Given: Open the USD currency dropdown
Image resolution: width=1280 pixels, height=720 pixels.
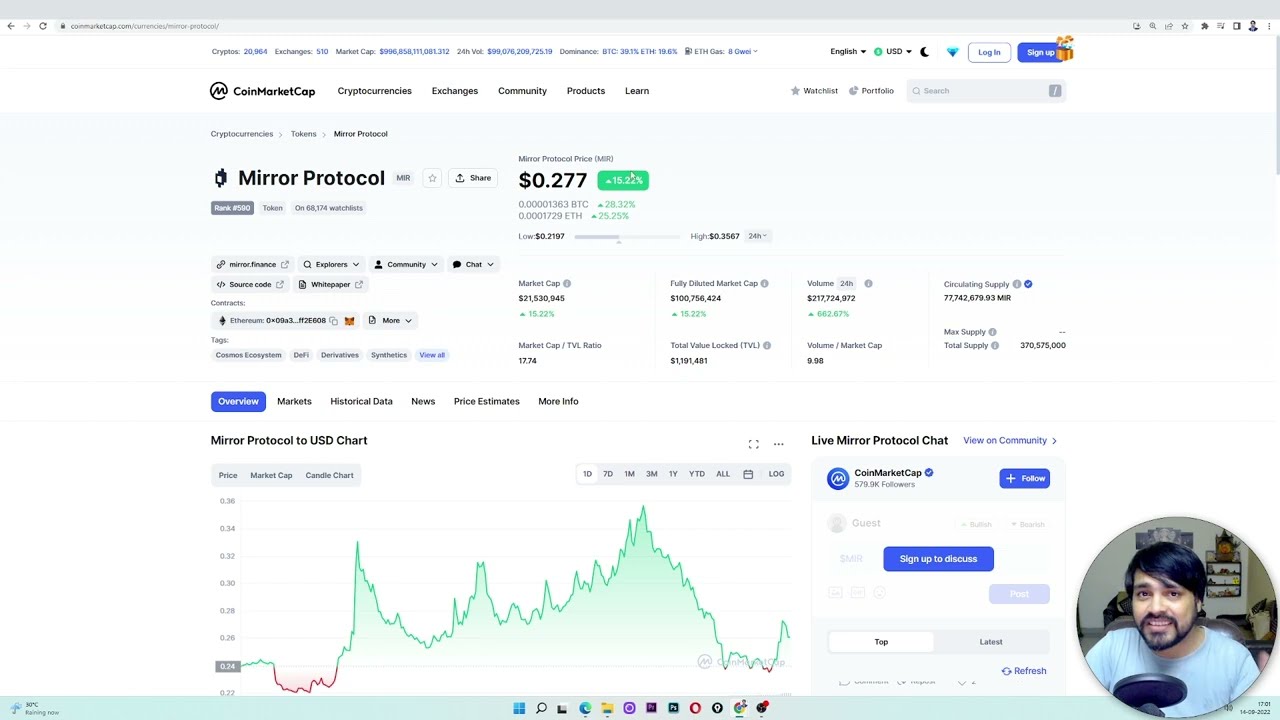Looking at the screenshot, I should 892,52.
